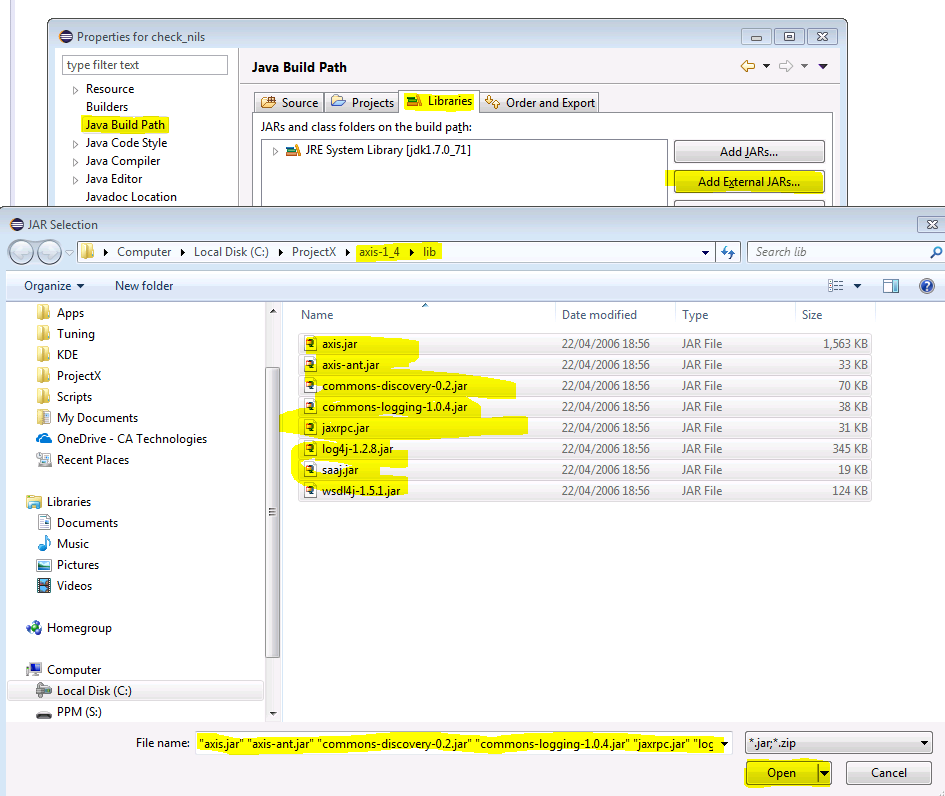Click the axis-1_4 breadcrumb segment
945x796 pixels.
(379, 252)
